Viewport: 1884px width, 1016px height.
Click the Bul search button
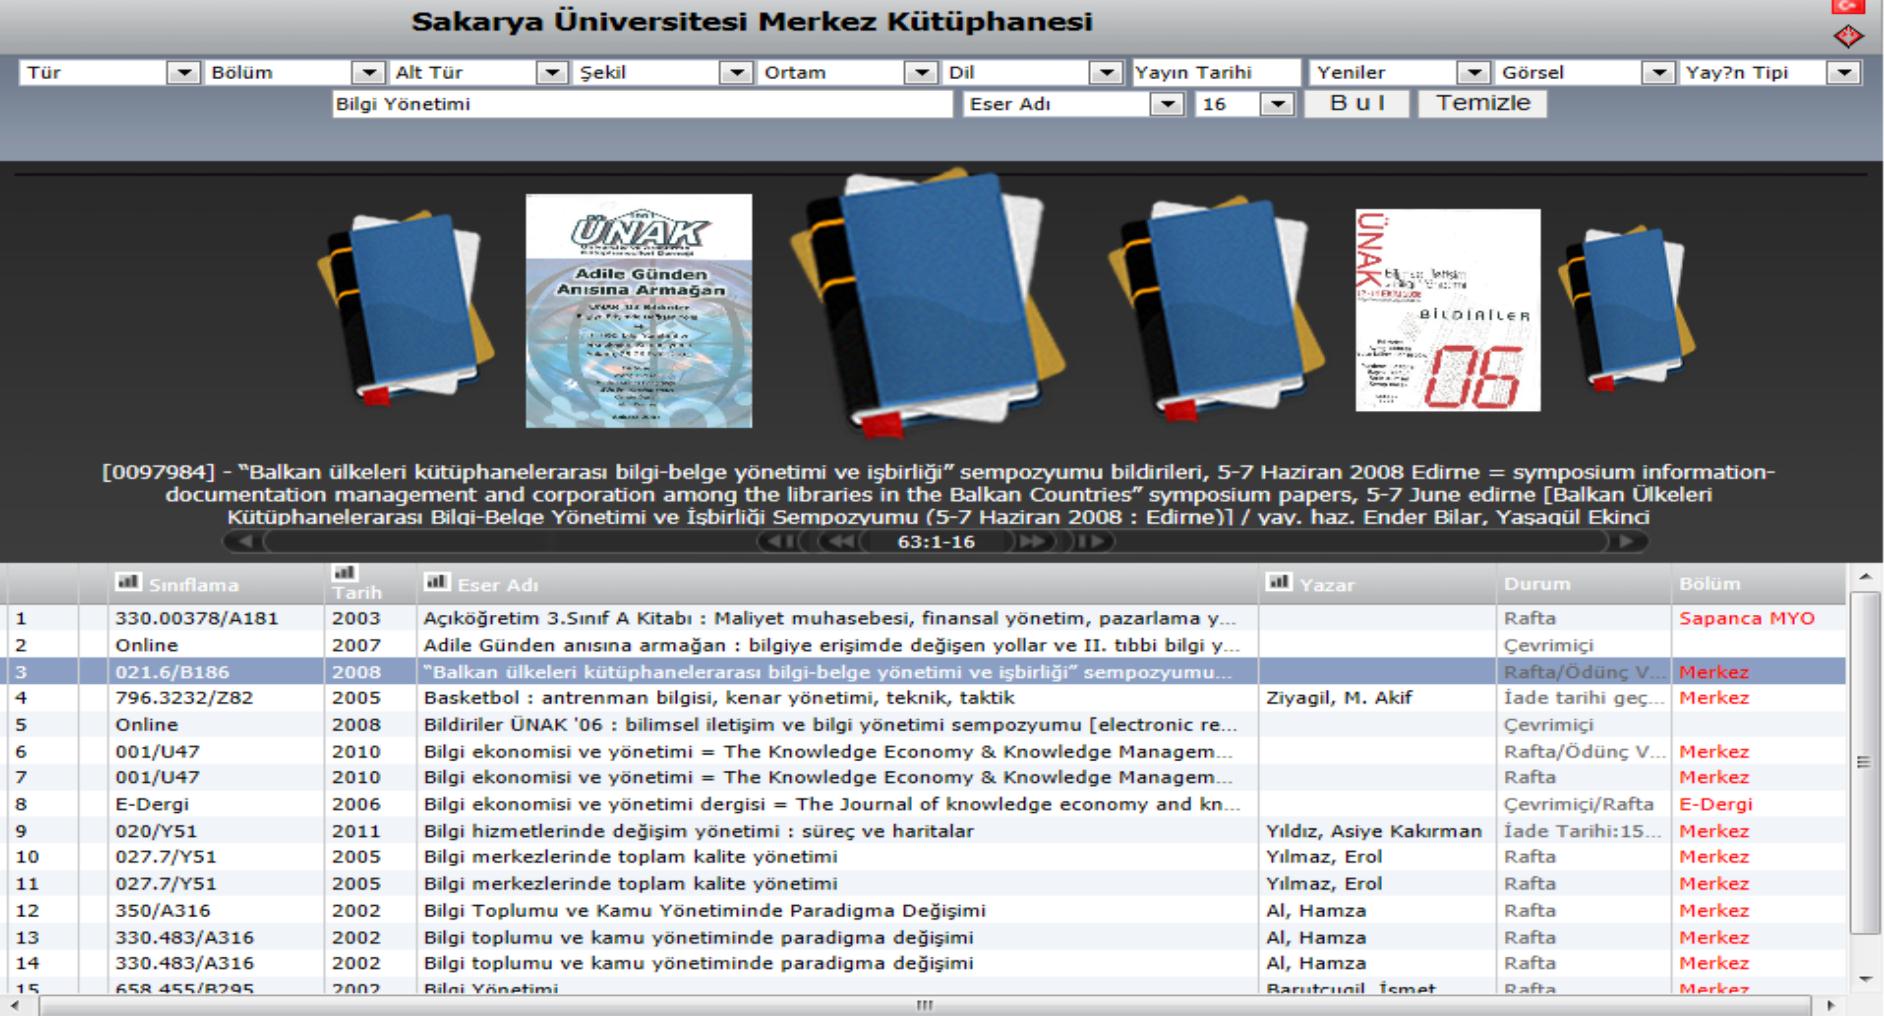[1357, 104]
